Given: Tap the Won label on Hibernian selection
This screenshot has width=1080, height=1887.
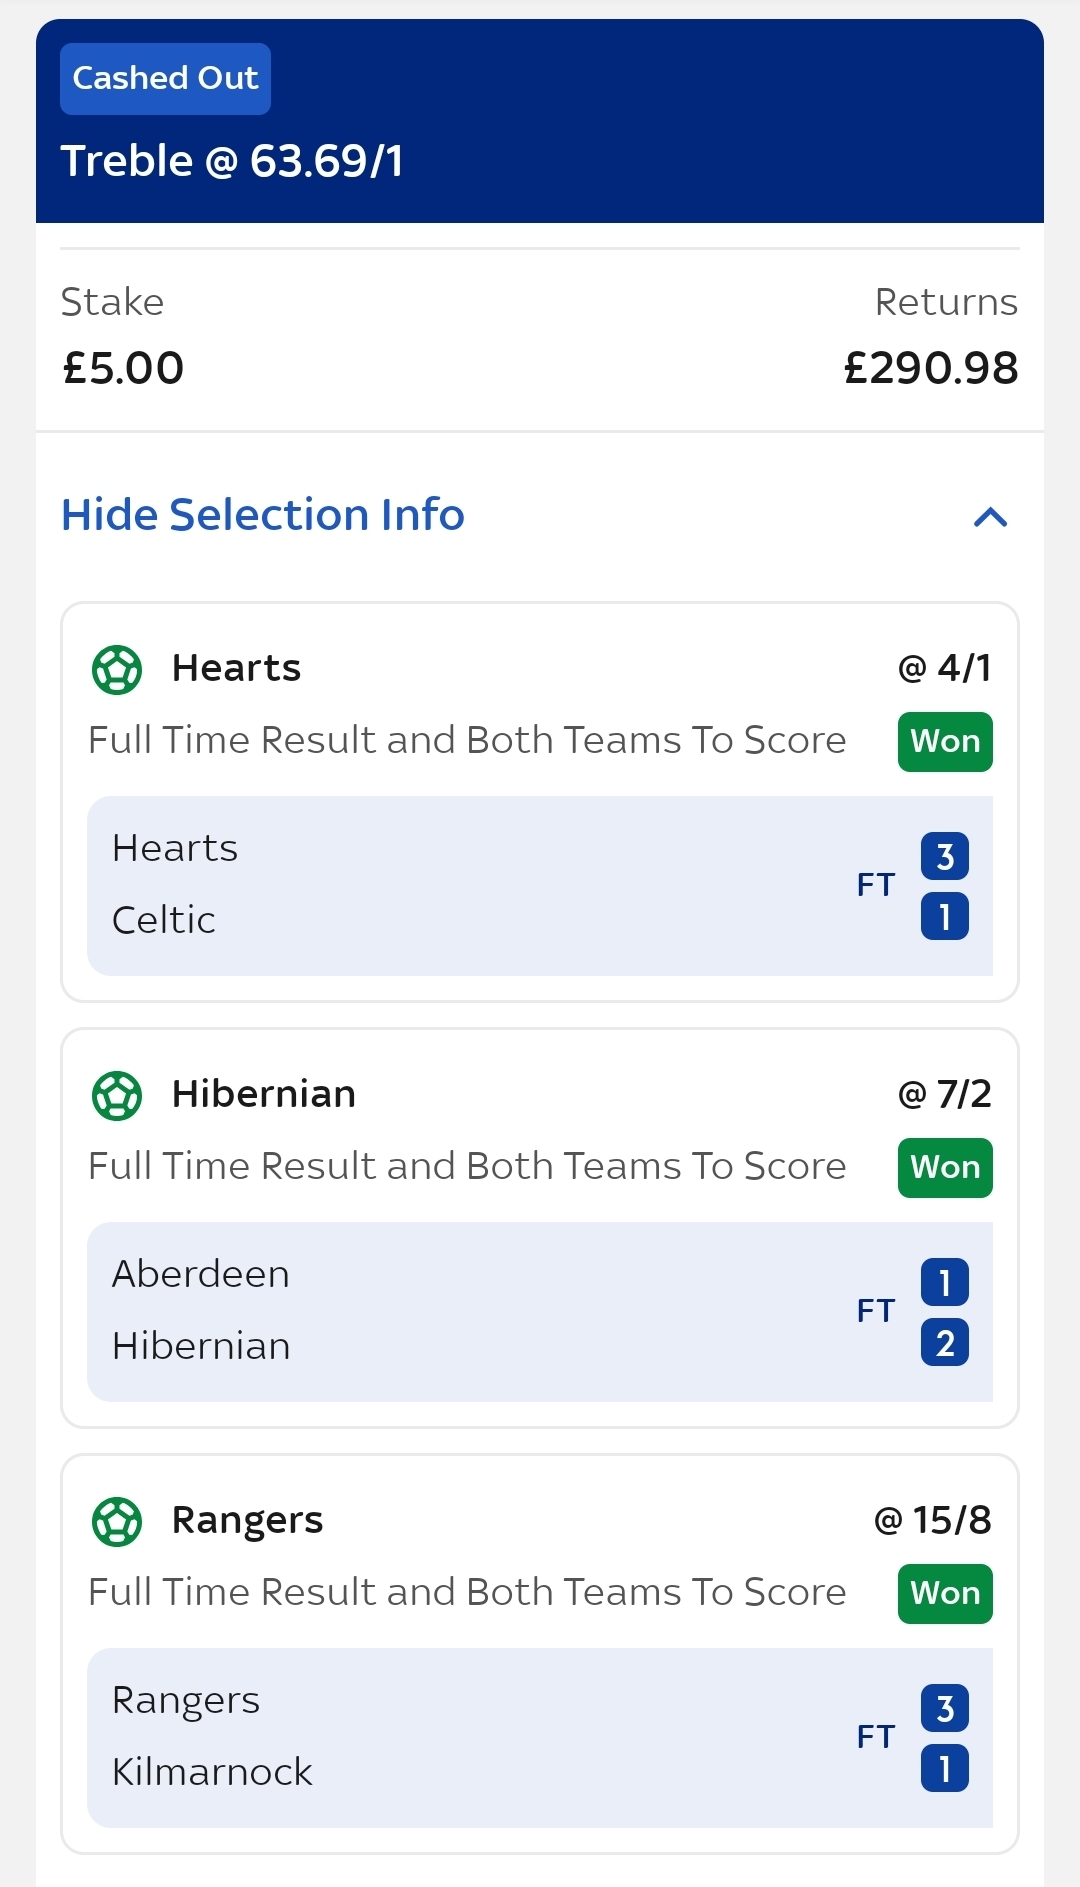Looking at the screenshot, I should pyautogui.click(x=945, y=1168).
